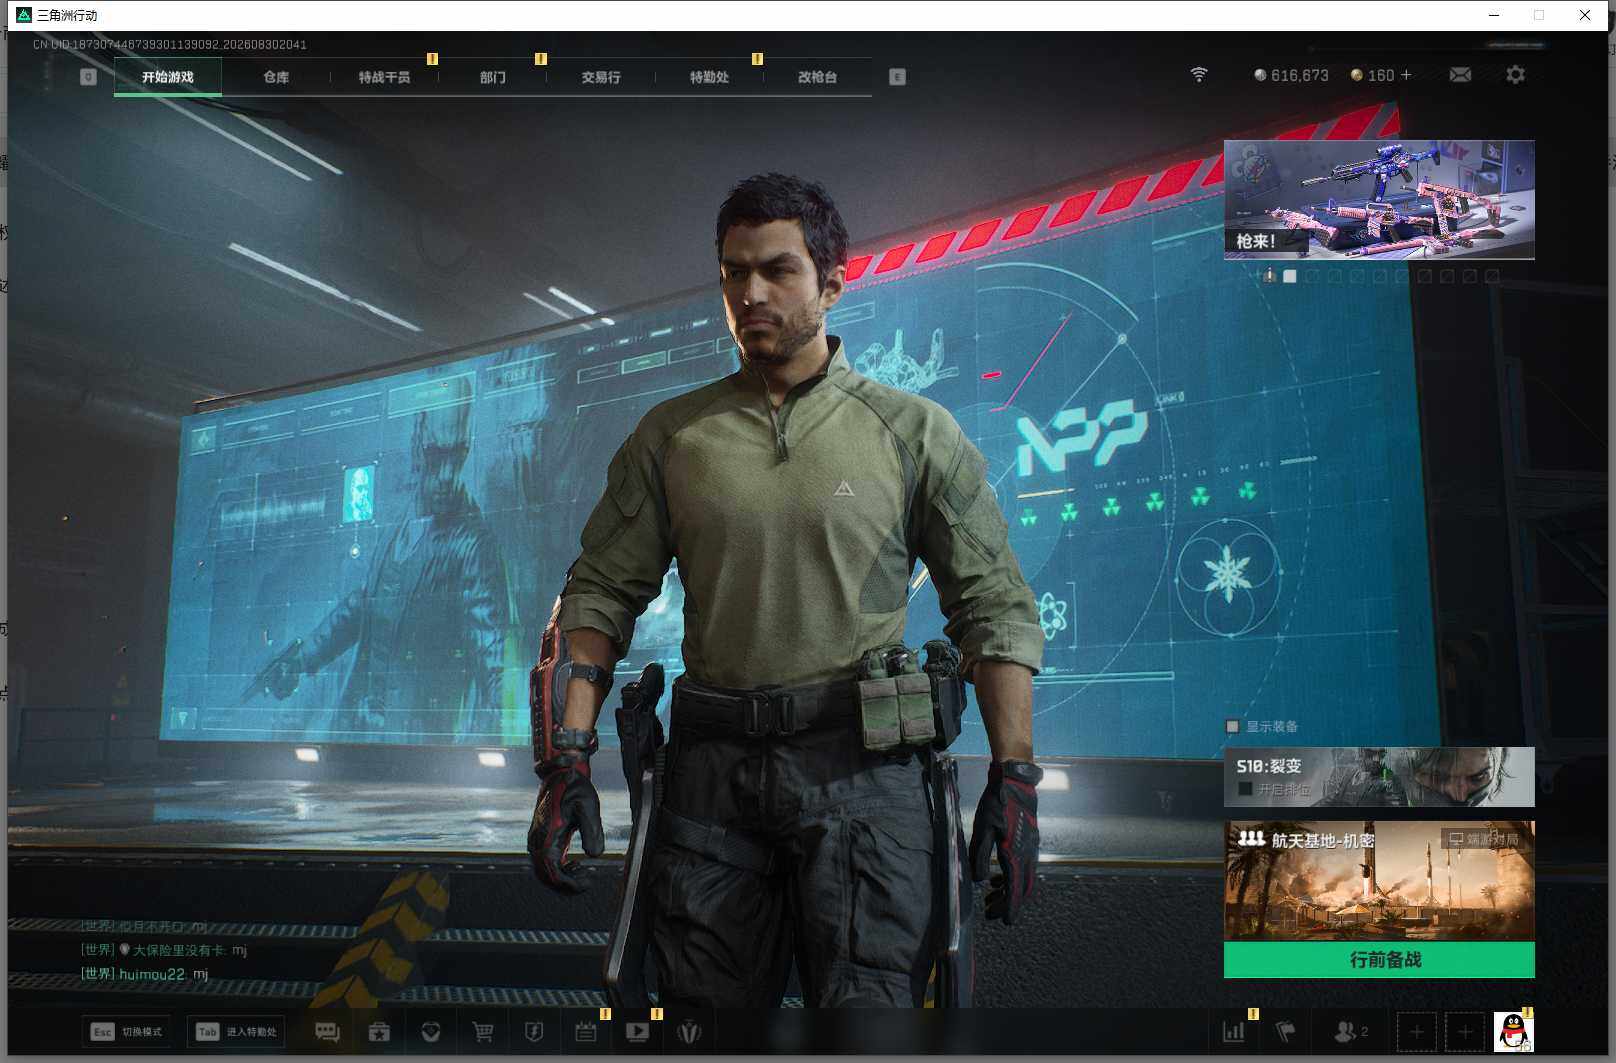The height and width of the screenshot is (1063, 1616).
Task: Open the starred briefcase icon
Action: 379,1032
